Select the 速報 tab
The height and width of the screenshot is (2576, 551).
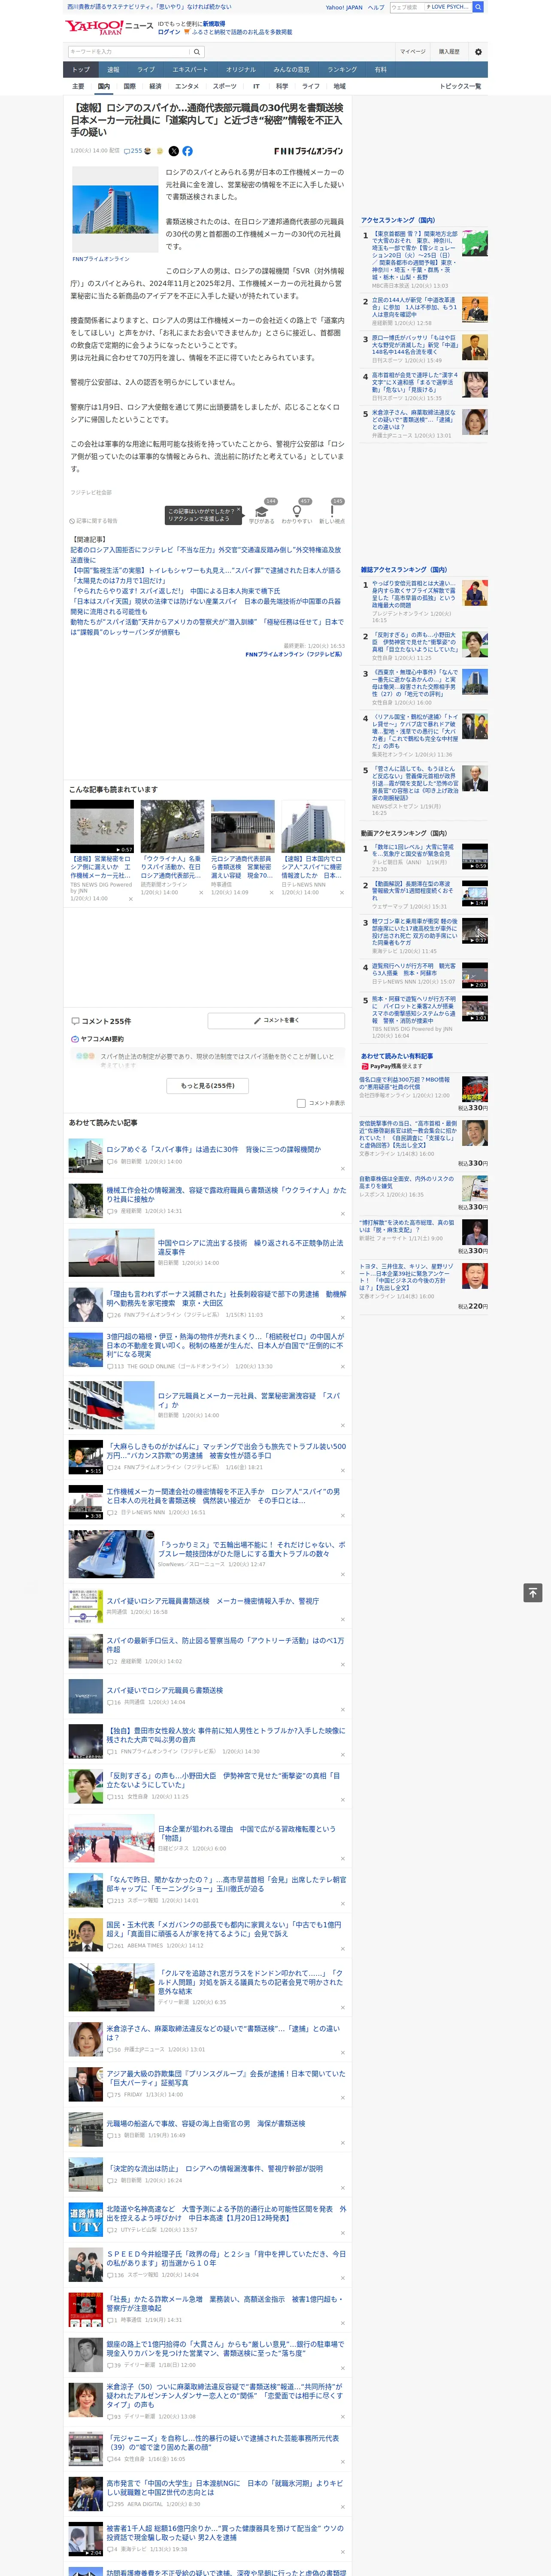pyautogui.click(x=113, y=70)
